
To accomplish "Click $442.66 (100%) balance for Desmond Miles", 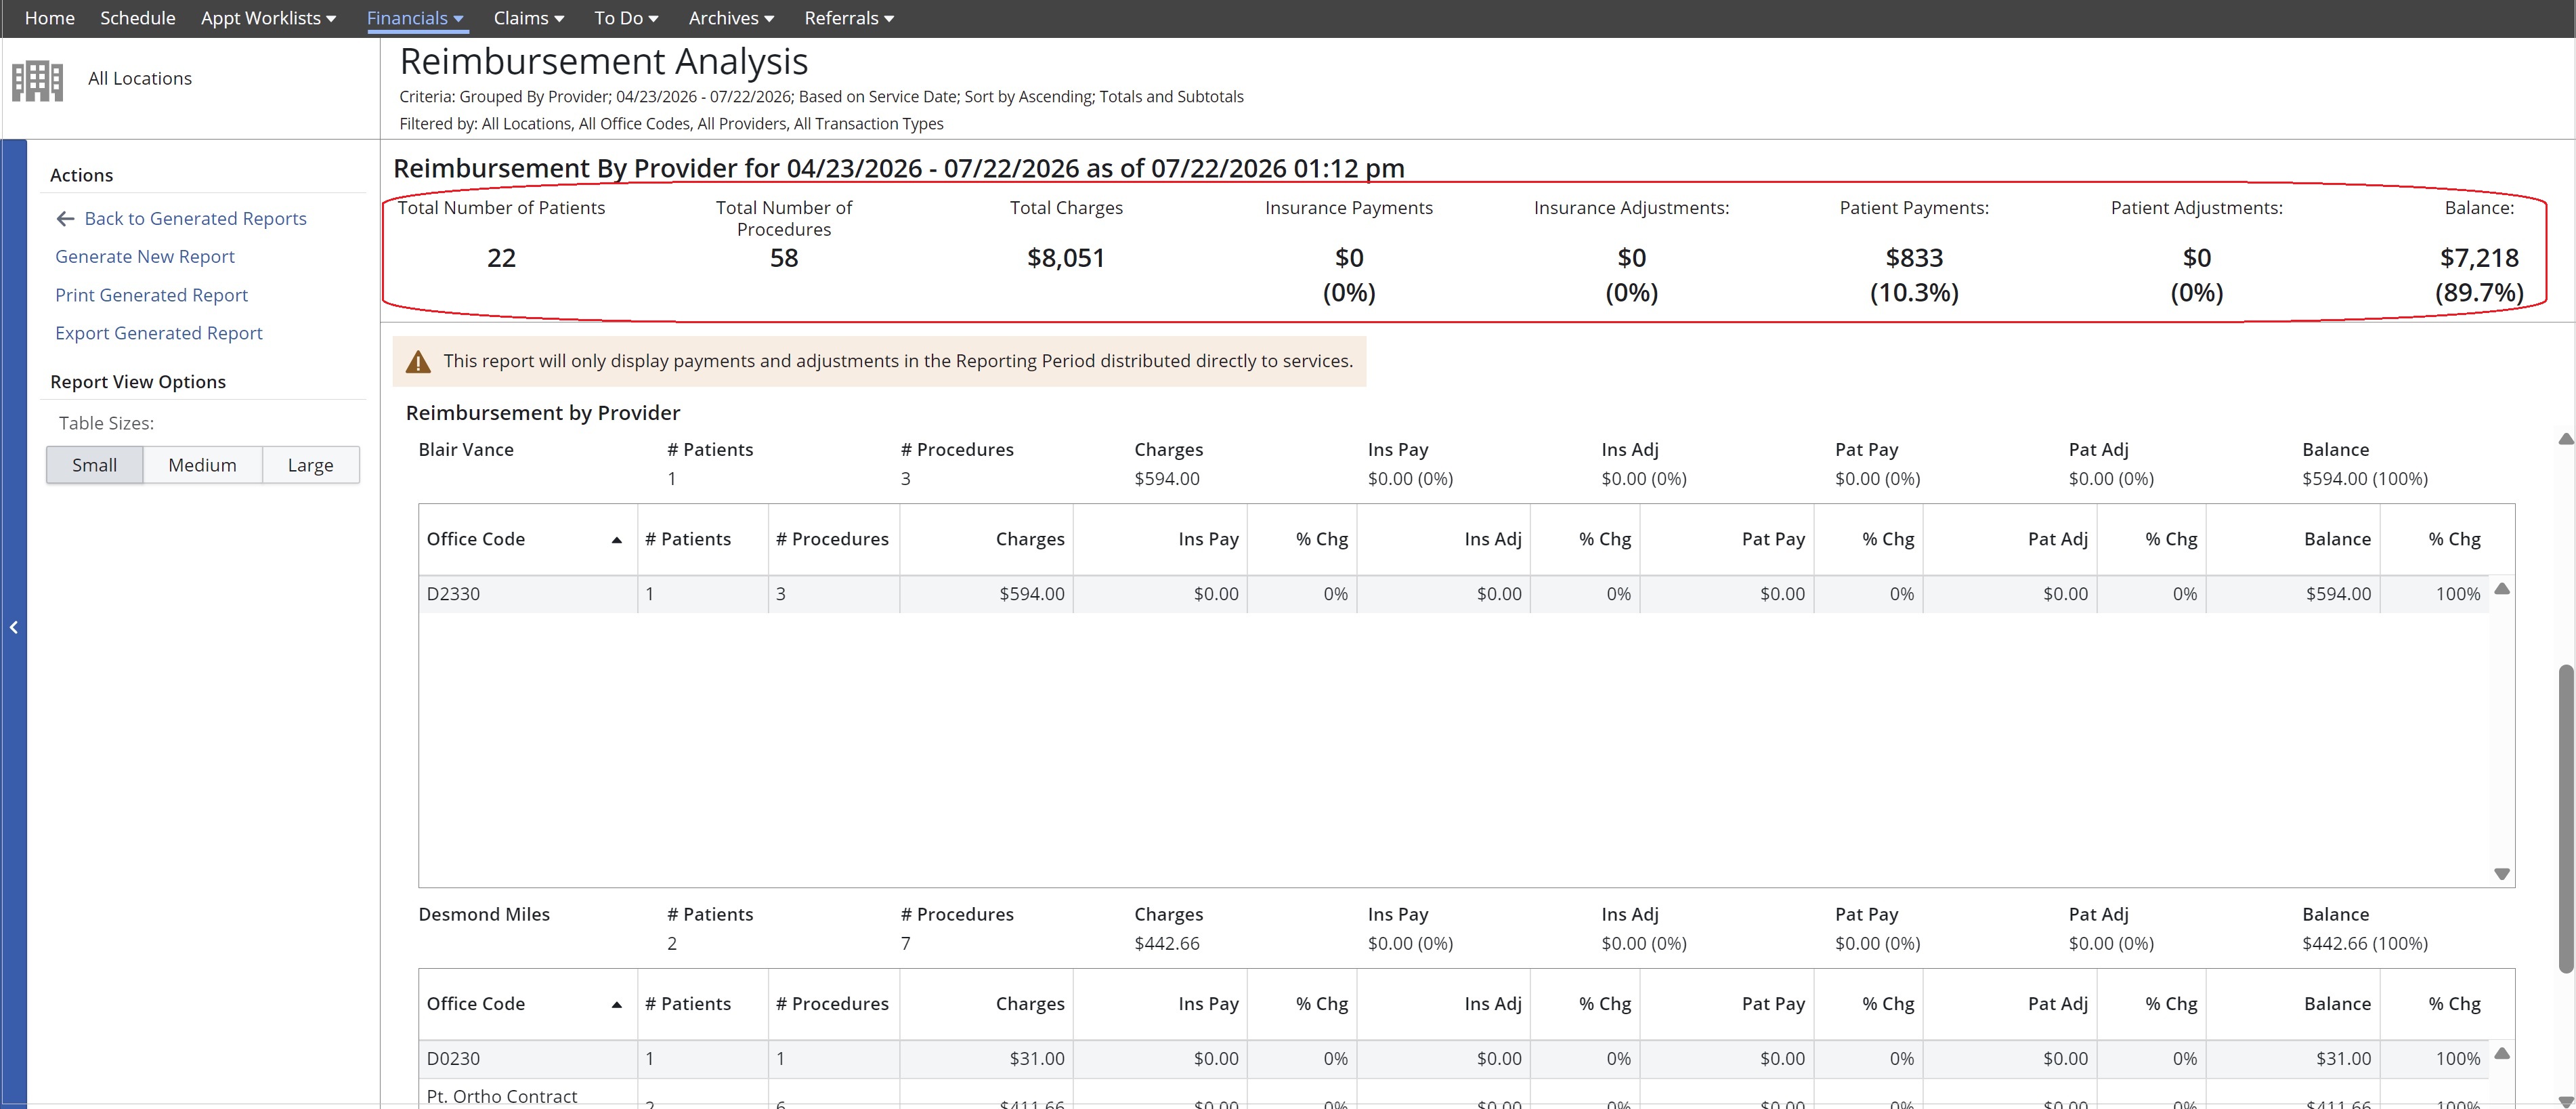I will click(2365, 944).
